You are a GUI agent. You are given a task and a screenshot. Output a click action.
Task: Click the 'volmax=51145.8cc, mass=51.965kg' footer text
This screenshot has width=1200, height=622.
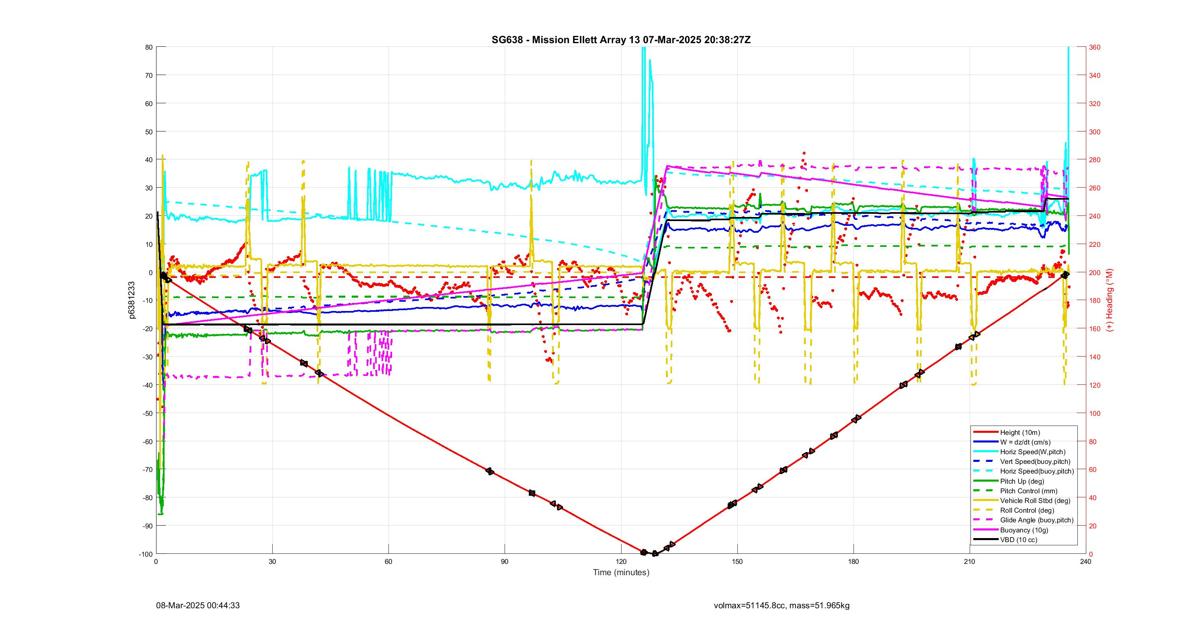[x=781, y=605]
